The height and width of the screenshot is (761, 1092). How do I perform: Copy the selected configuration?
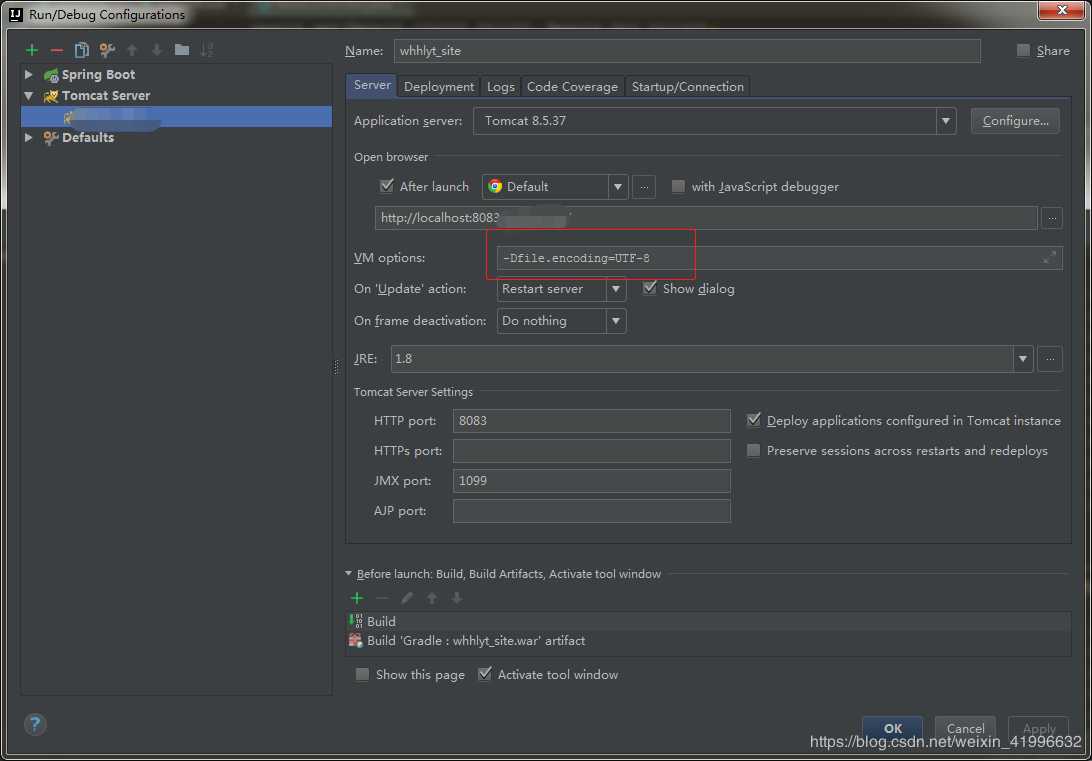click(x=81, y=50)
